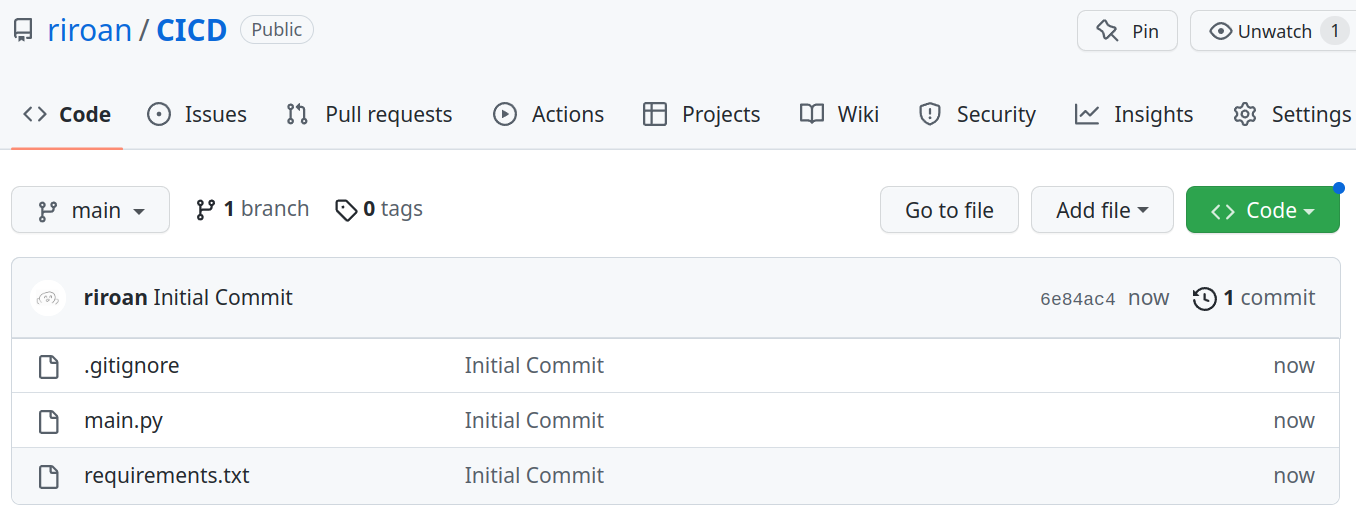Expand the Add file dropdown
The image size is (1356, 520).
[1101, 210]
